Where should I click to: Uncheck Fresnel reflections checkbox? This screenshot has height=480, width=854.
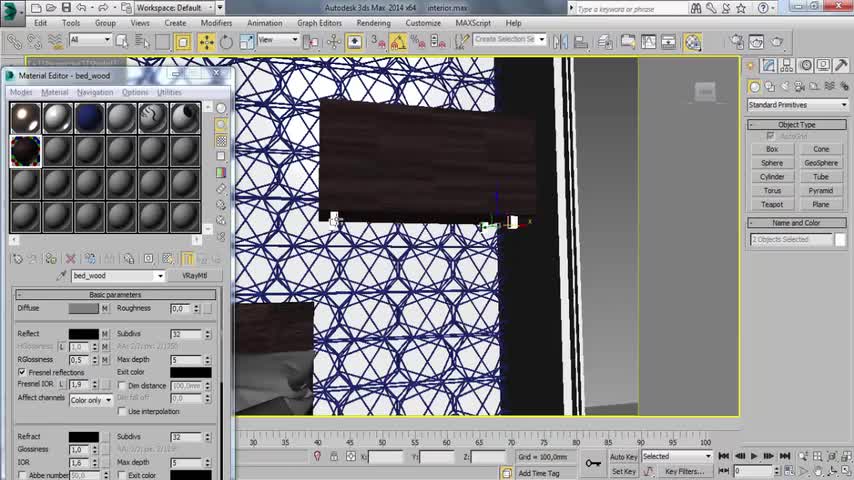coord(22,373)
